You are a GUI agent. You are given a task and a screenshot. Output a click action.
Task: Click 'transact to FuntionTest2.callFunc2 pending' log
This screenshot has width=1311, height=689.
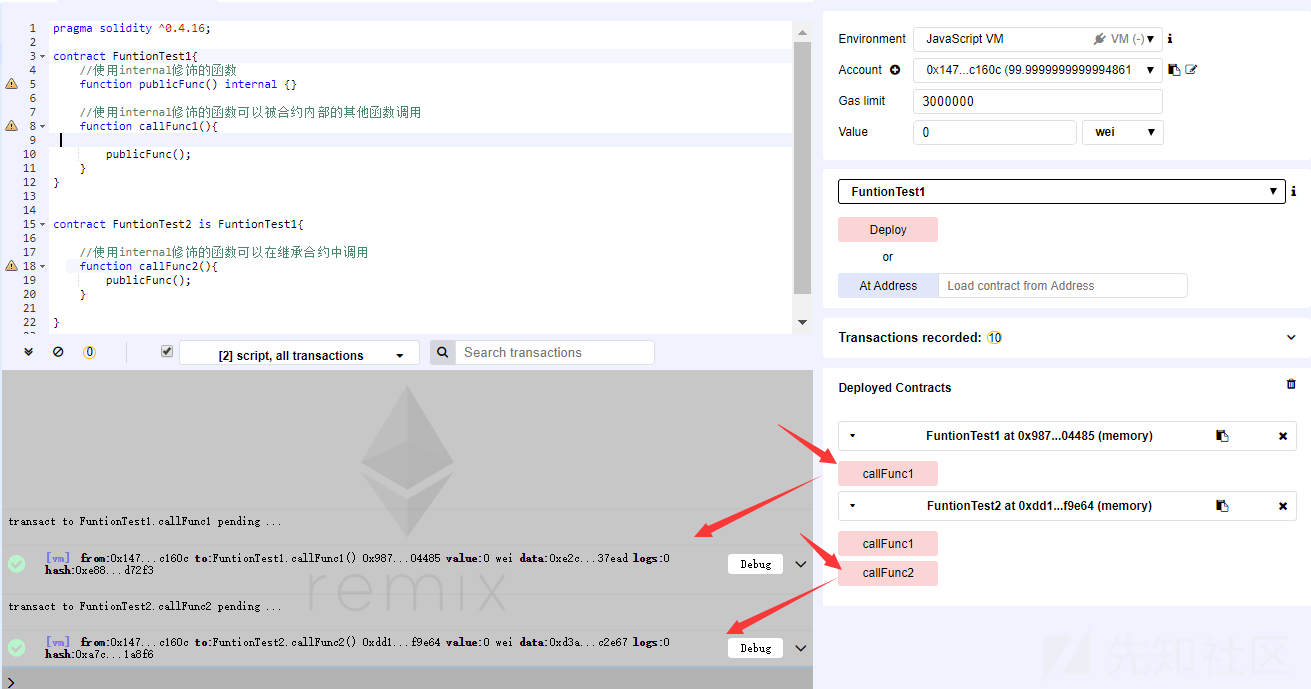pos(145,607)
